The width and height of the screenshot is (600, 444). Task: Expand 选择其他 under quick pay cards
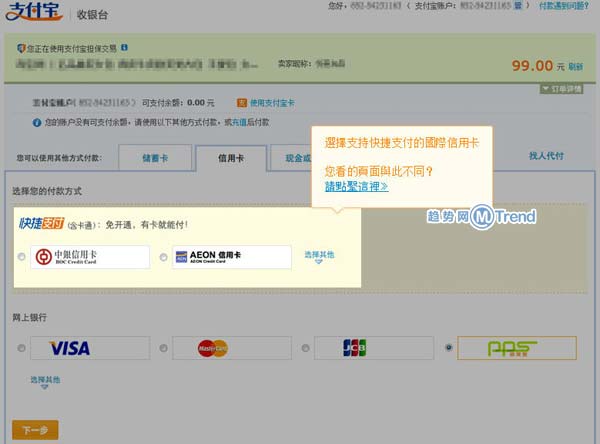coord(319,256)
